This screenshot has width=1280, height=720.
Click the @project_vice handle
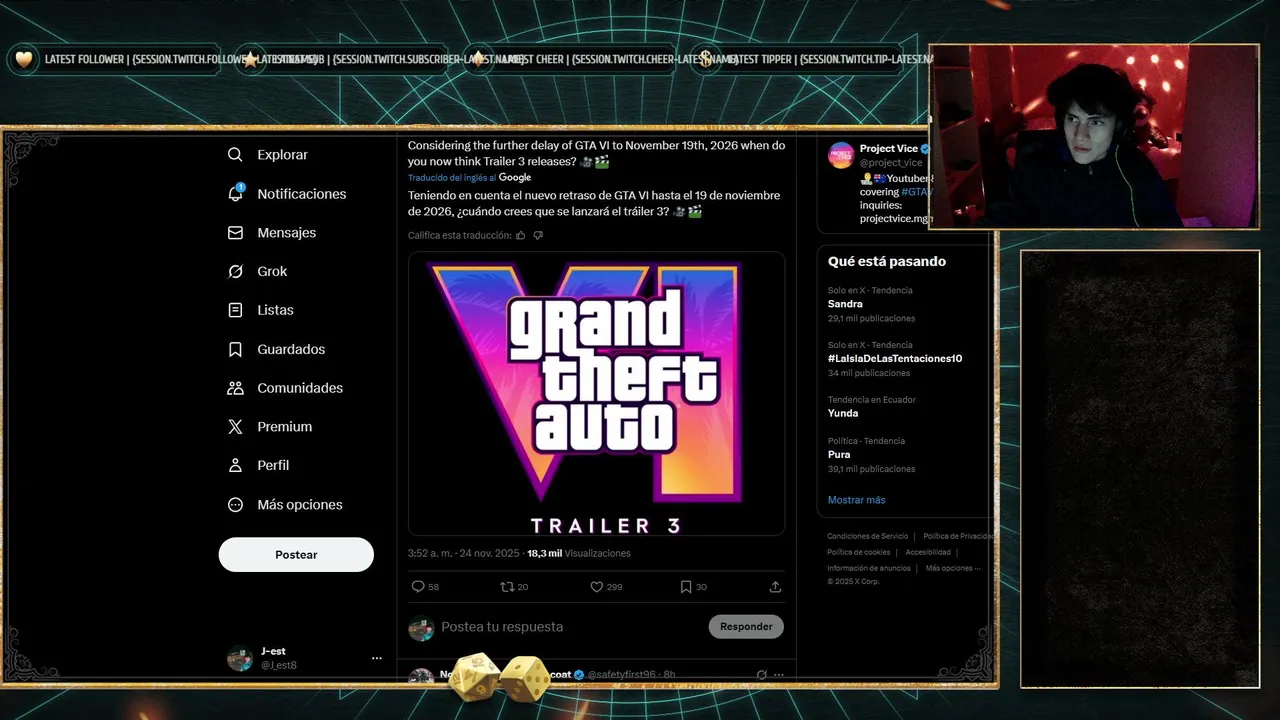(x=891, y=162)
